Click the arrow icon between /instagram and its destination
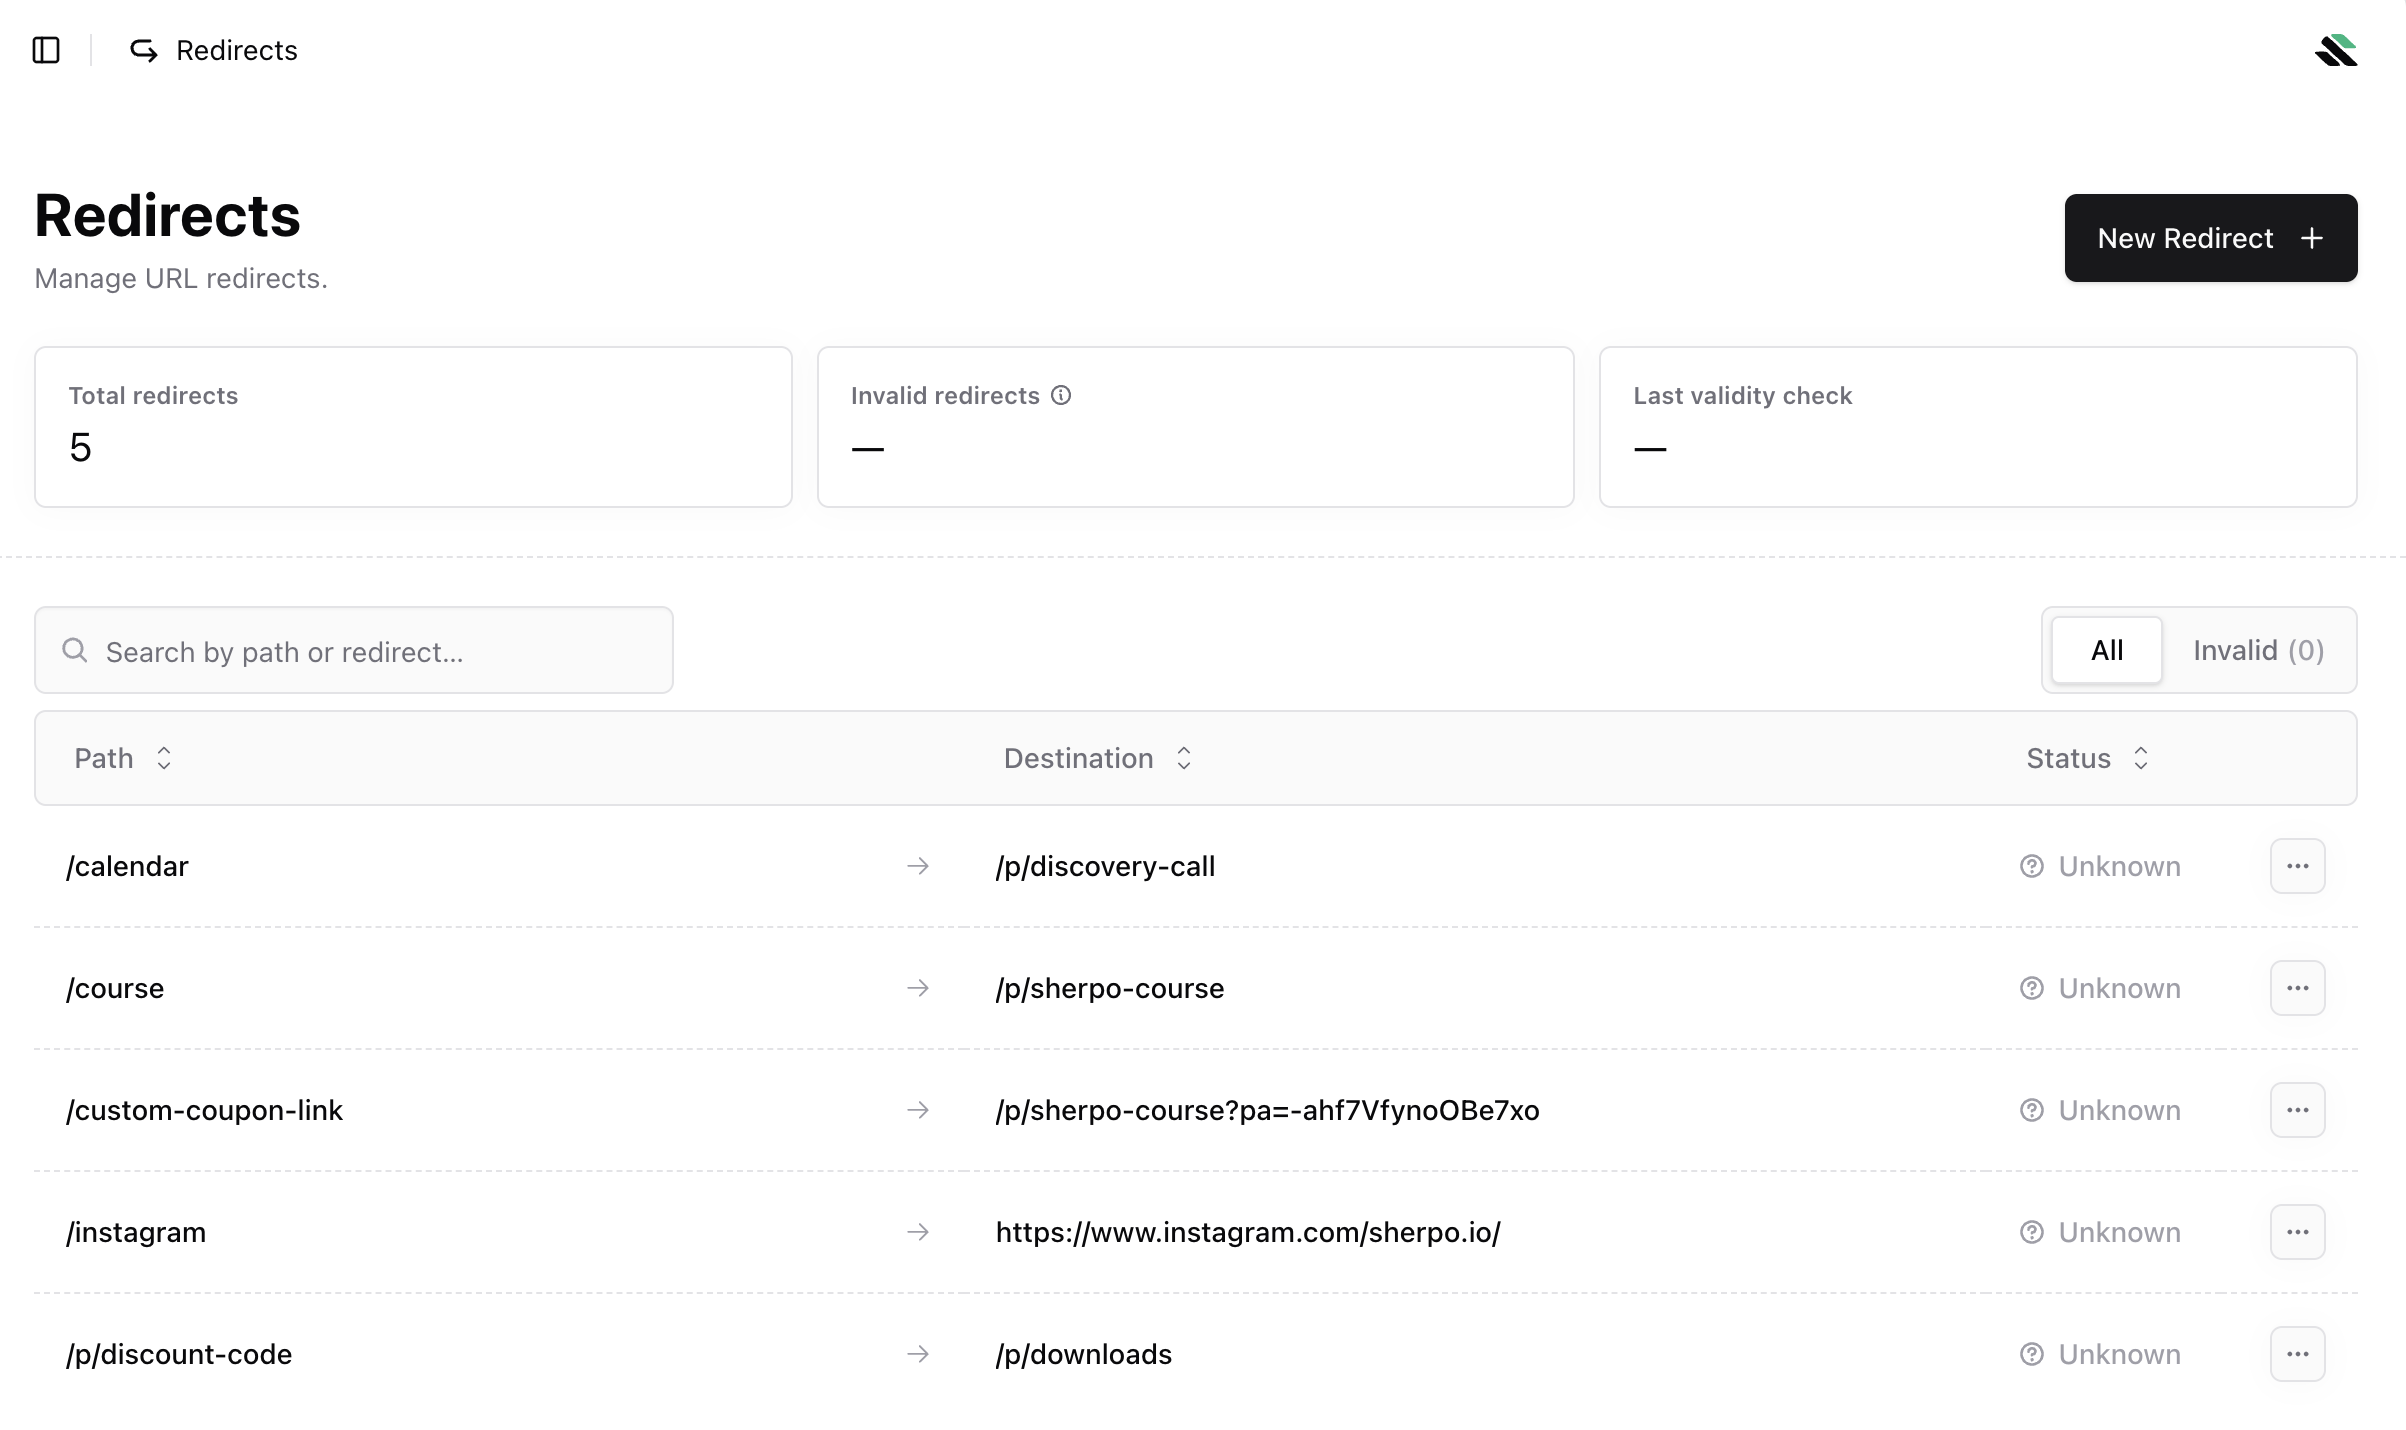This screenshot has height=1430, width=2406. [917, 1232]
